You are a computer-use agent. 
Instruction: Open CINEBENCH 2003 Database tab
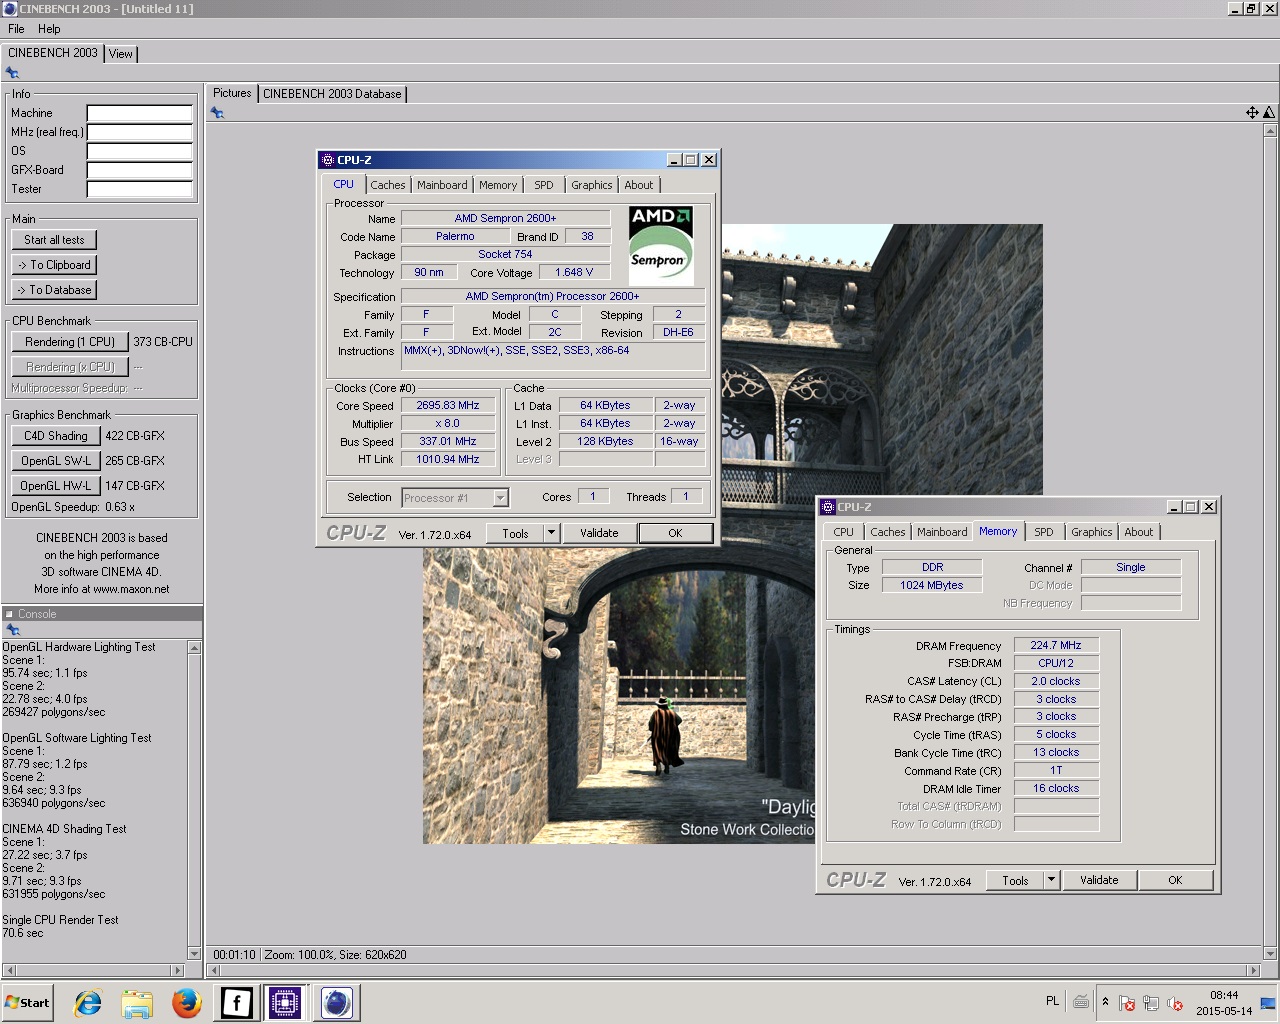click(x=332, y=94)
